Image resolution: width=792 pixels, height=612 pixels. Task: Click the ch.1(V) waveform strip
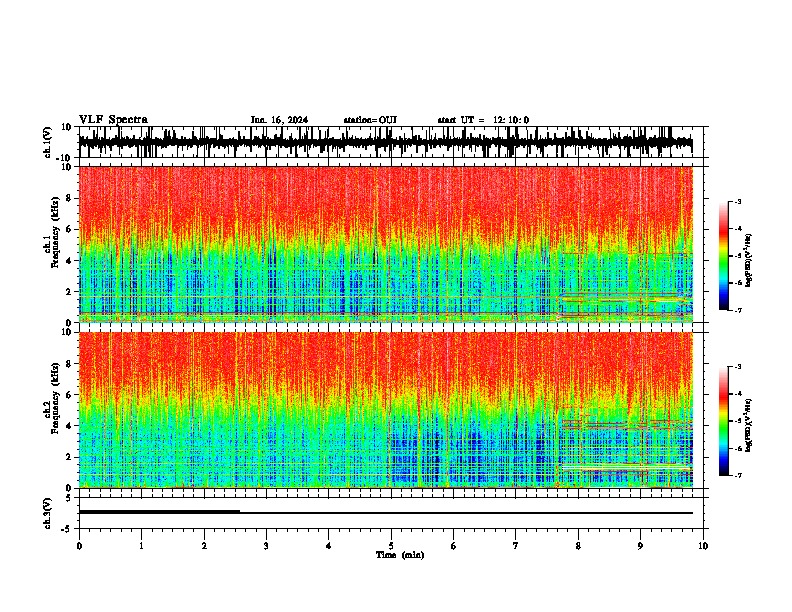point(385,142)
